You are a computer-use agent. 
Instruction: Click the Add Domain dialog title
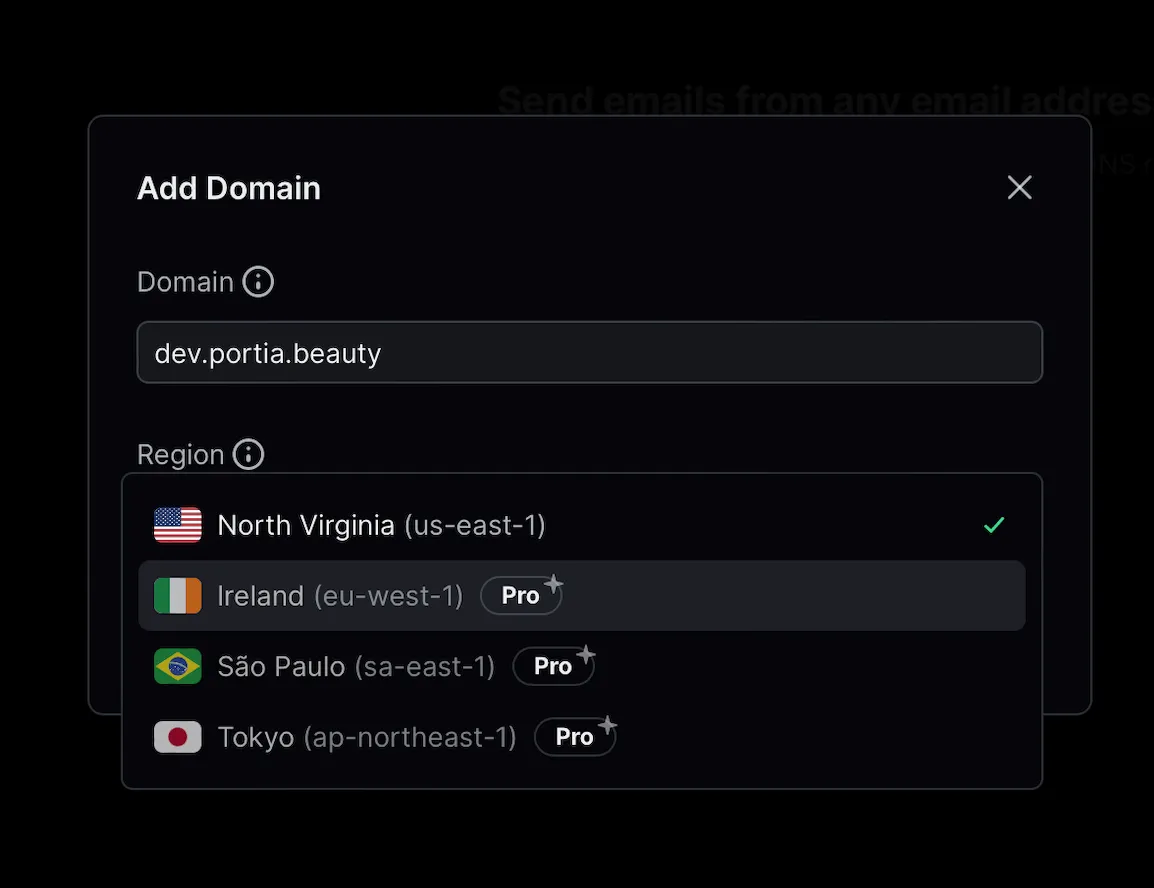pos(228,187)
